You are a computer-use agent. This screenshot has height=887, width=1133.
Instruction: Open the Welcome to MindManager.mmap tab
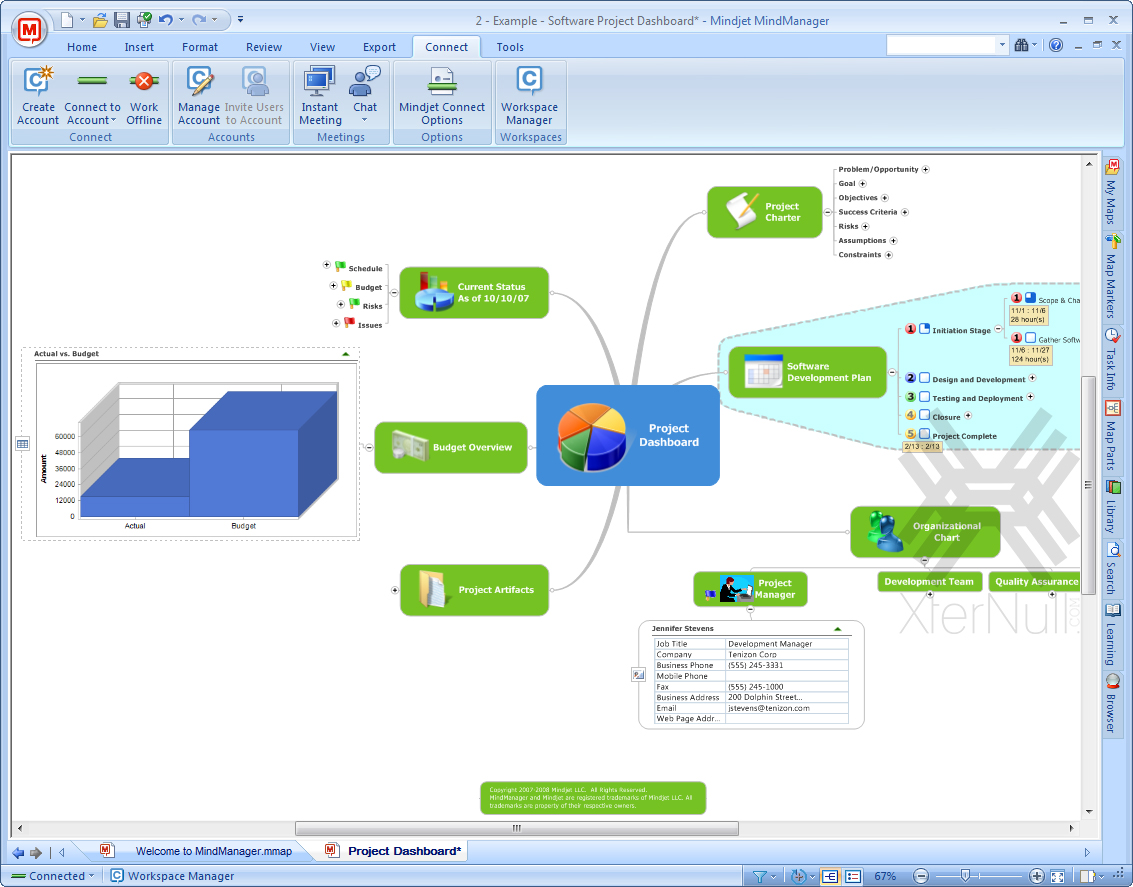215,850
